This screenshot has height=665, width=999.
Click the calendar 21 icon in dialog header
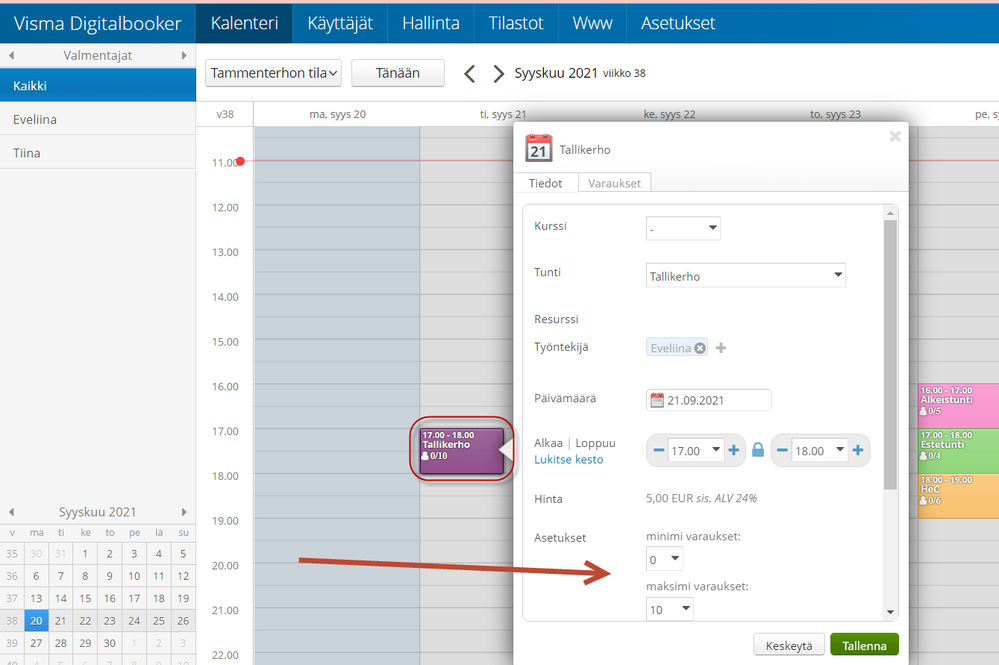coord(538,148)
